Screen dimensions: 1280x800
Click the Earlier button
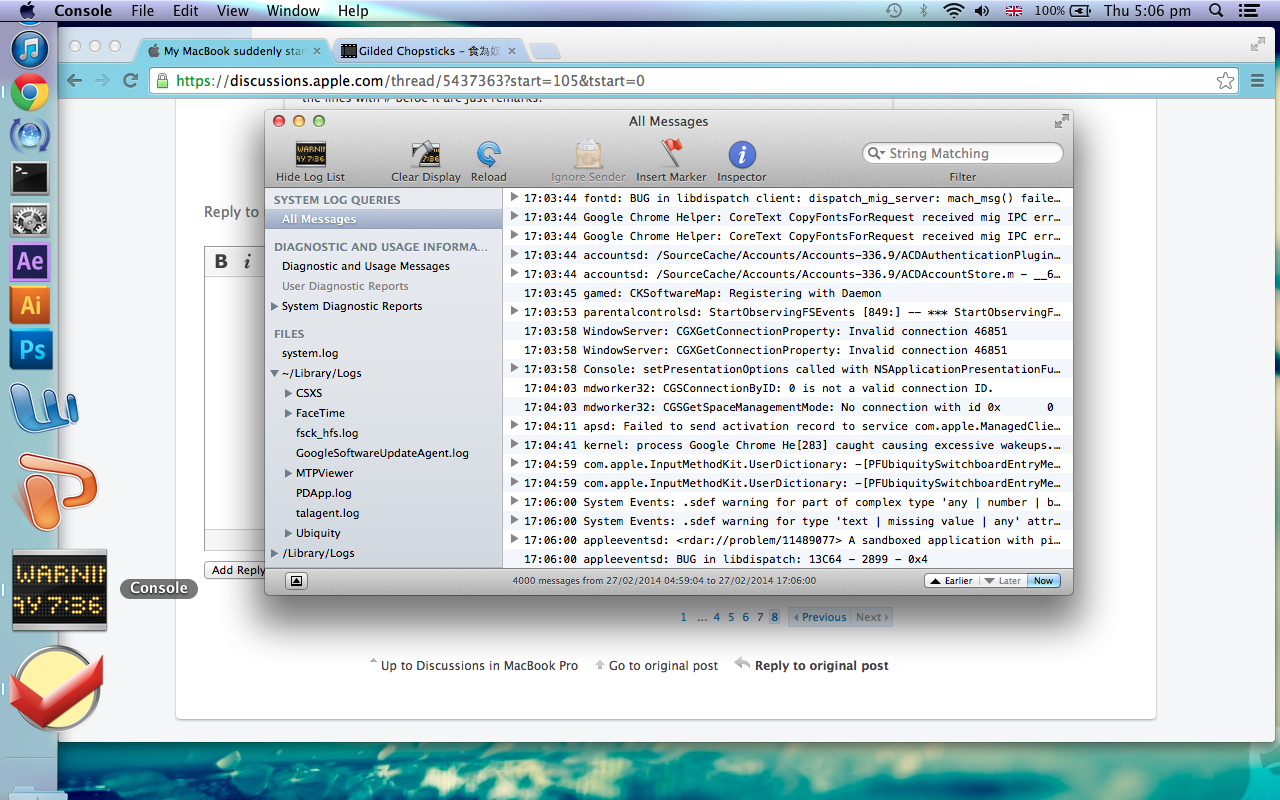(x=951, y=580)
